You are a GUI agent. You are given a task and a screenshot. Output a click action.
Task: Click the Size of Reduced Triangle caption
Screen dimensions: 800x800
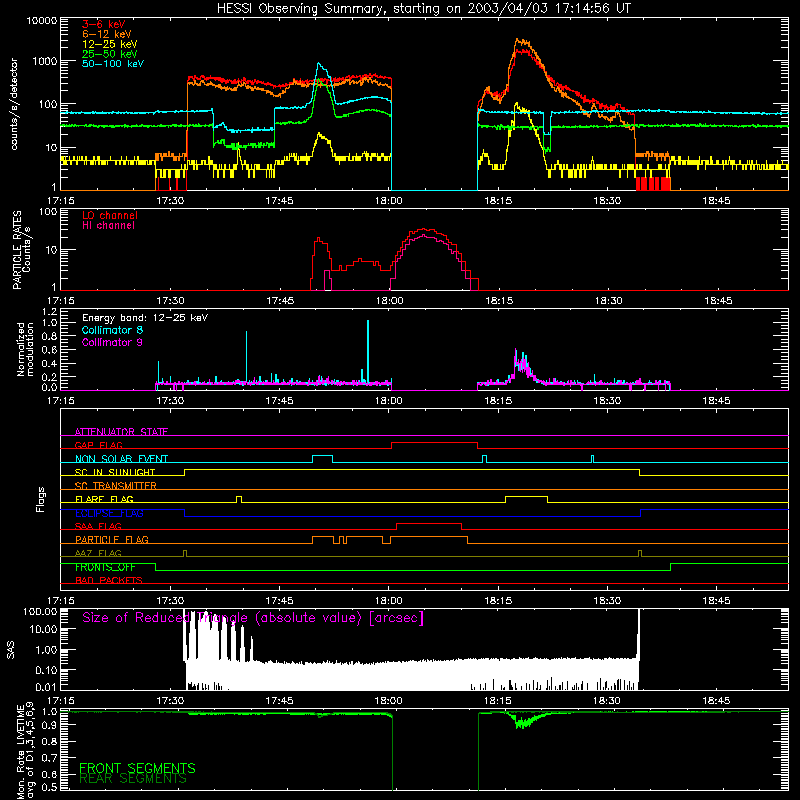(x=253, y=618)
